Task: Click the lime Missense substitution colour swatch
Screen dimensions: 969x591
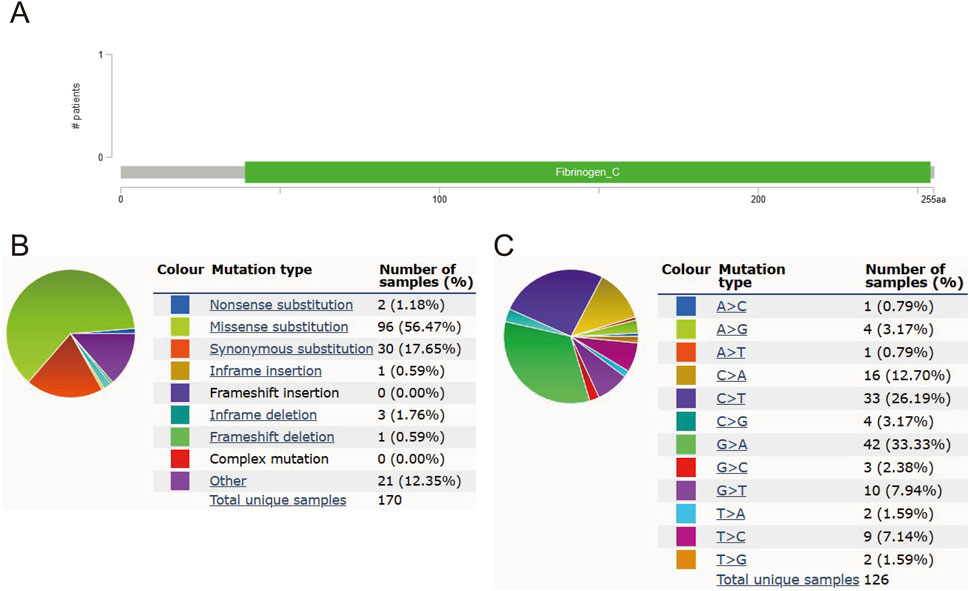Action: (180, 326)
